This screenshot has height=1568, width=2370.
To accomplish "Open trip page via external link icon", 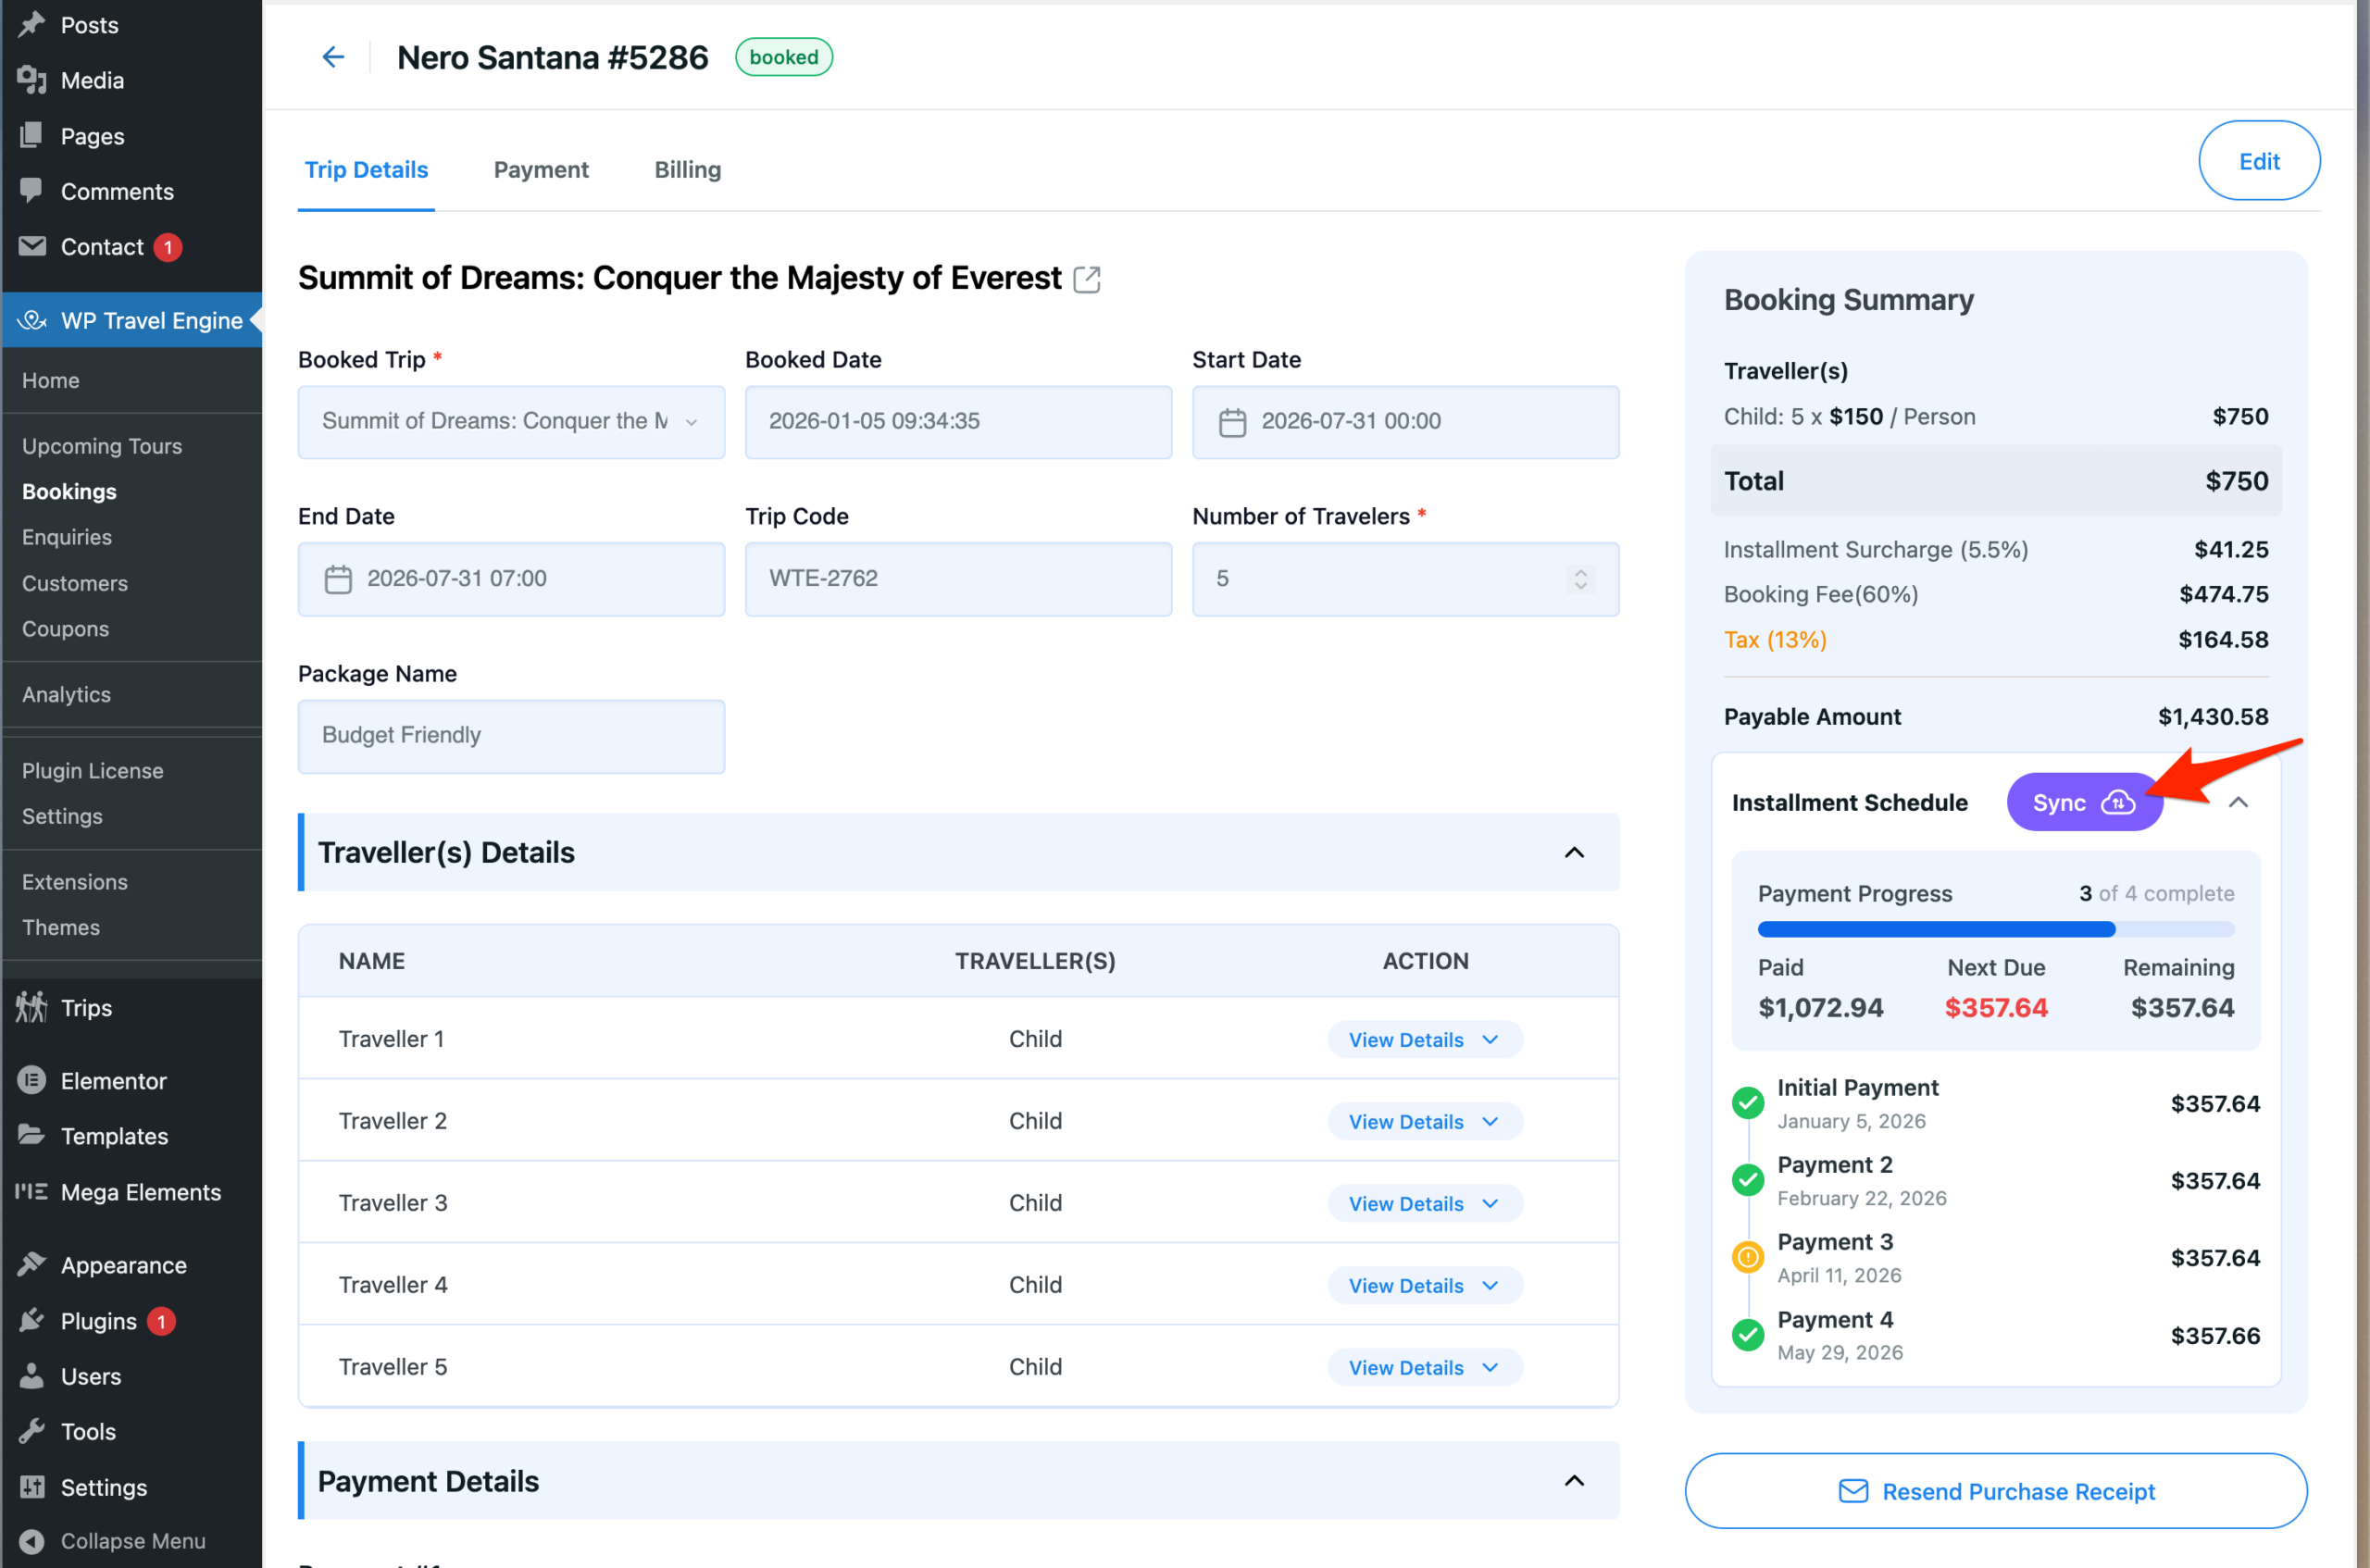I will point(1086,279).
